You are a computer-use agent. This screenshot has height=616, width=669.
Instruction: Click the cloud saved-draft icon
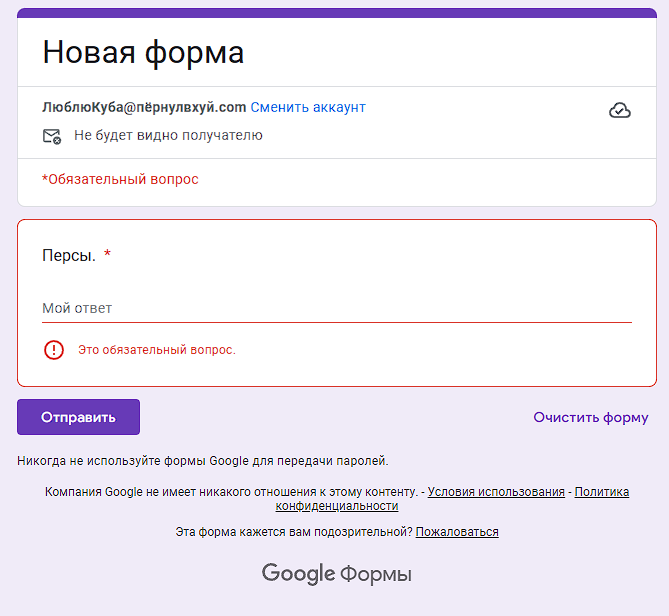click(620, 110)
